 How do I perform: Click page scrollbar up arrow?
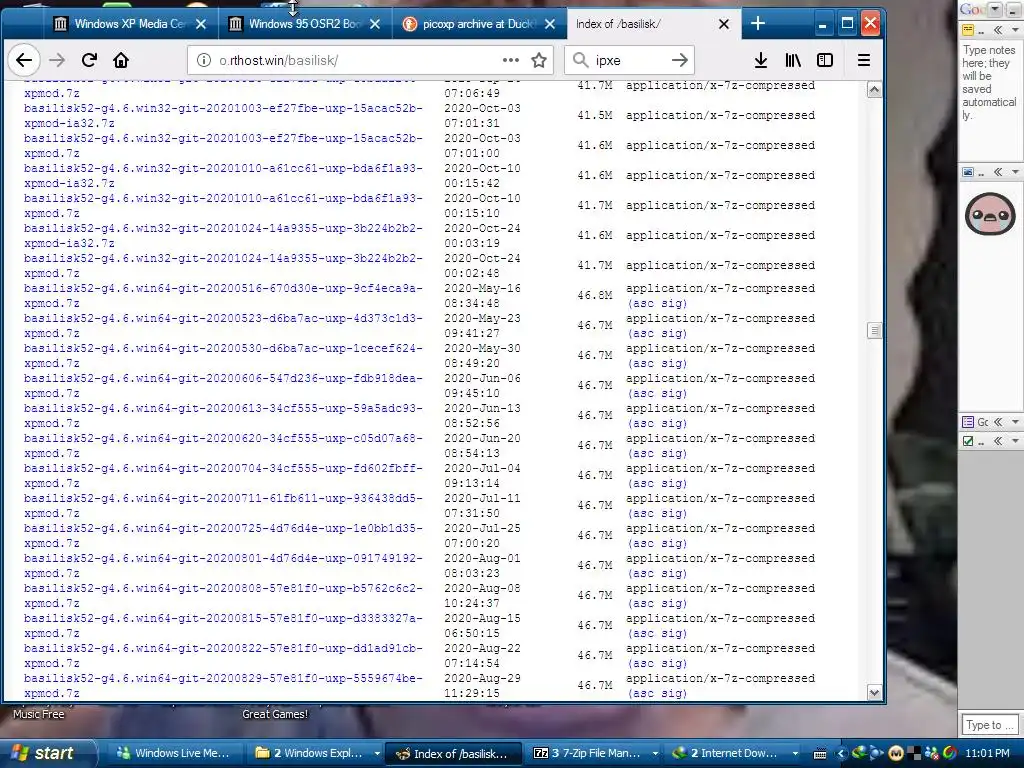pyautogui.click(x=874, y=90)
